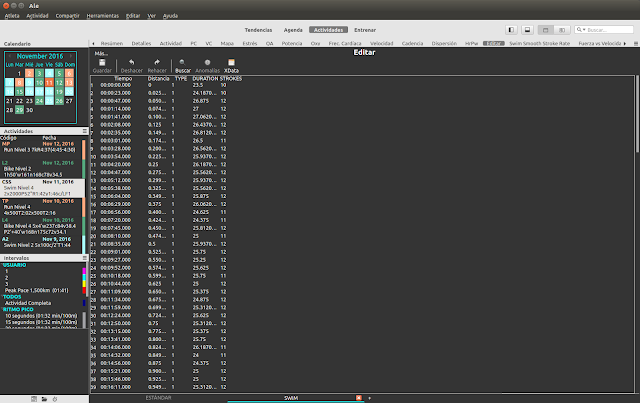The height and width of the screenshot is (403, 640).
Task: Select the L2 Bike Nivel 2 activity
Action: (x=41, y=169)
